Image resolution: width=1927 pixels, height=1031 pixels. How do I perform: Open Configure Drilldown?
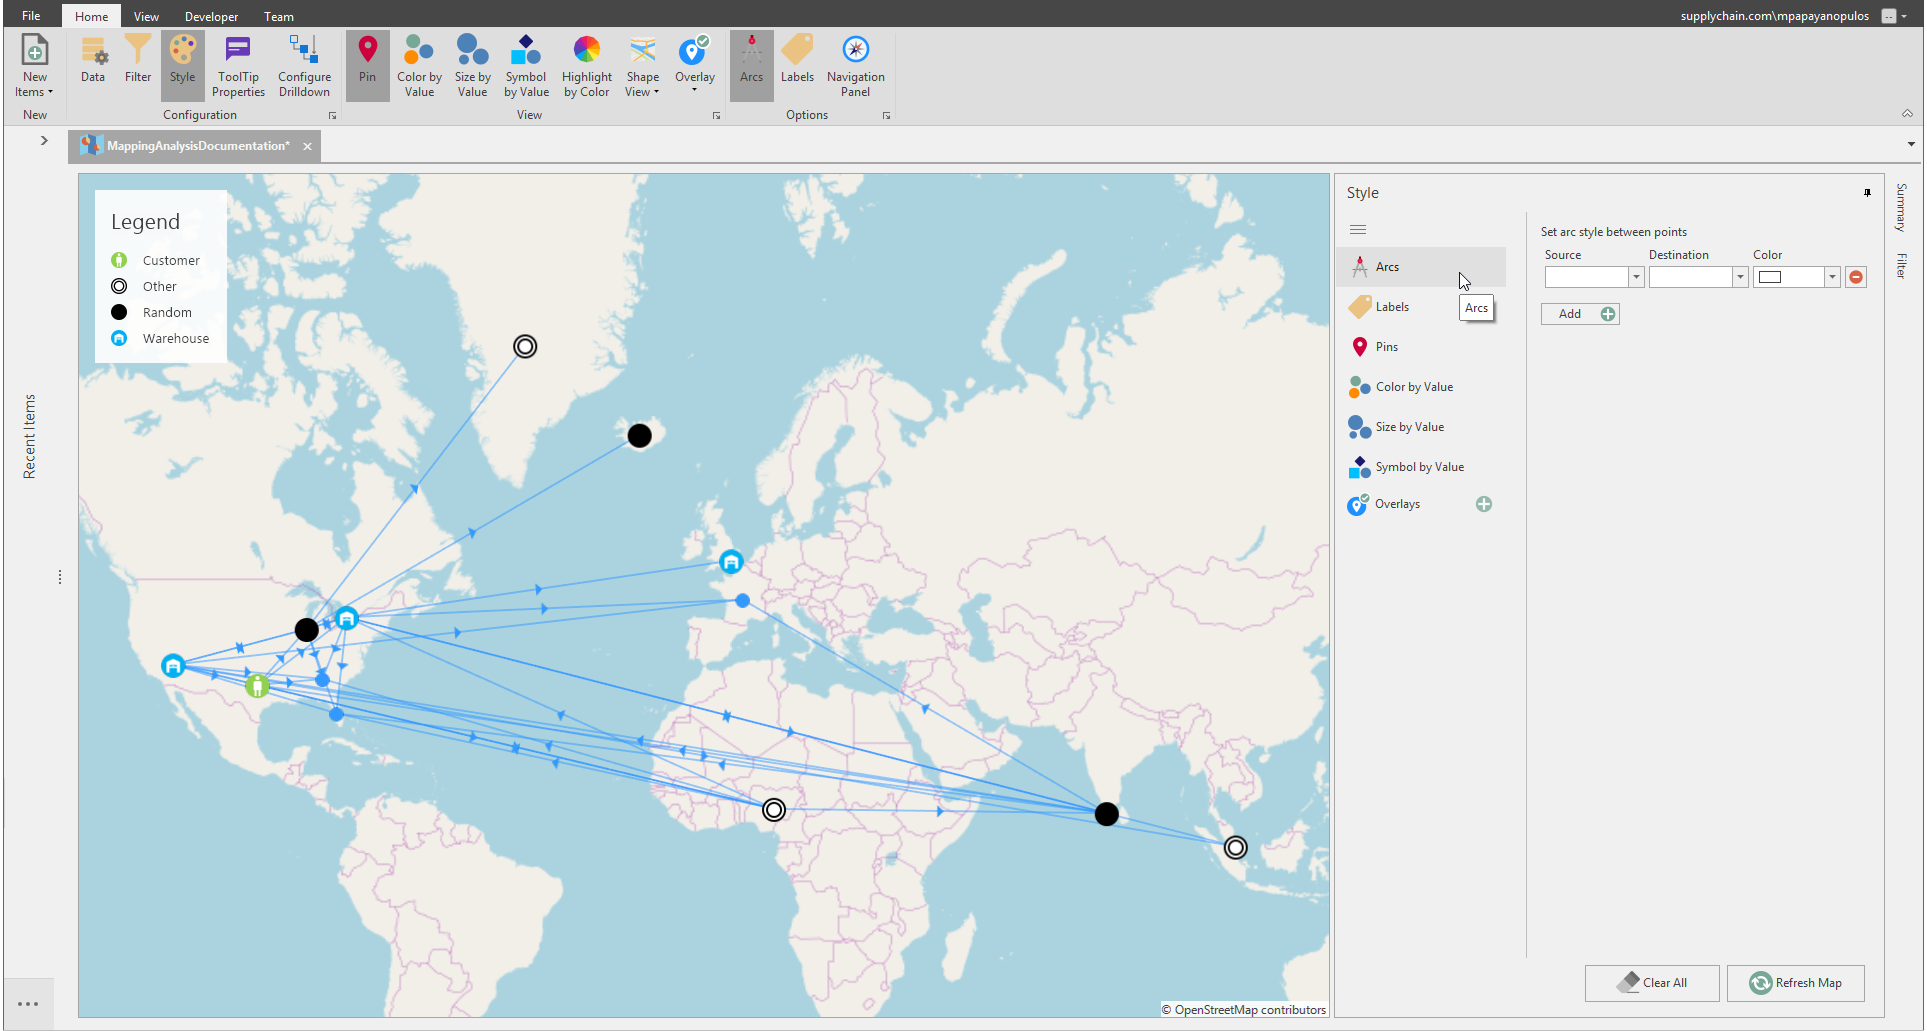click(x=304, y=66)
